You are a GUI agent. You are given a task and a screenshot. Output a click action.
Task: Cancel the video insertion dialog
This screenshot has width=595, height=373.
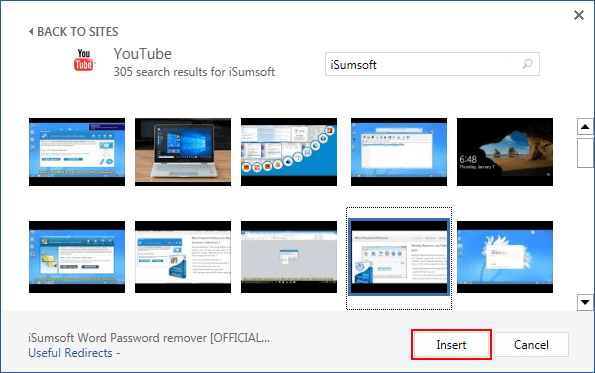coord(531,345)
